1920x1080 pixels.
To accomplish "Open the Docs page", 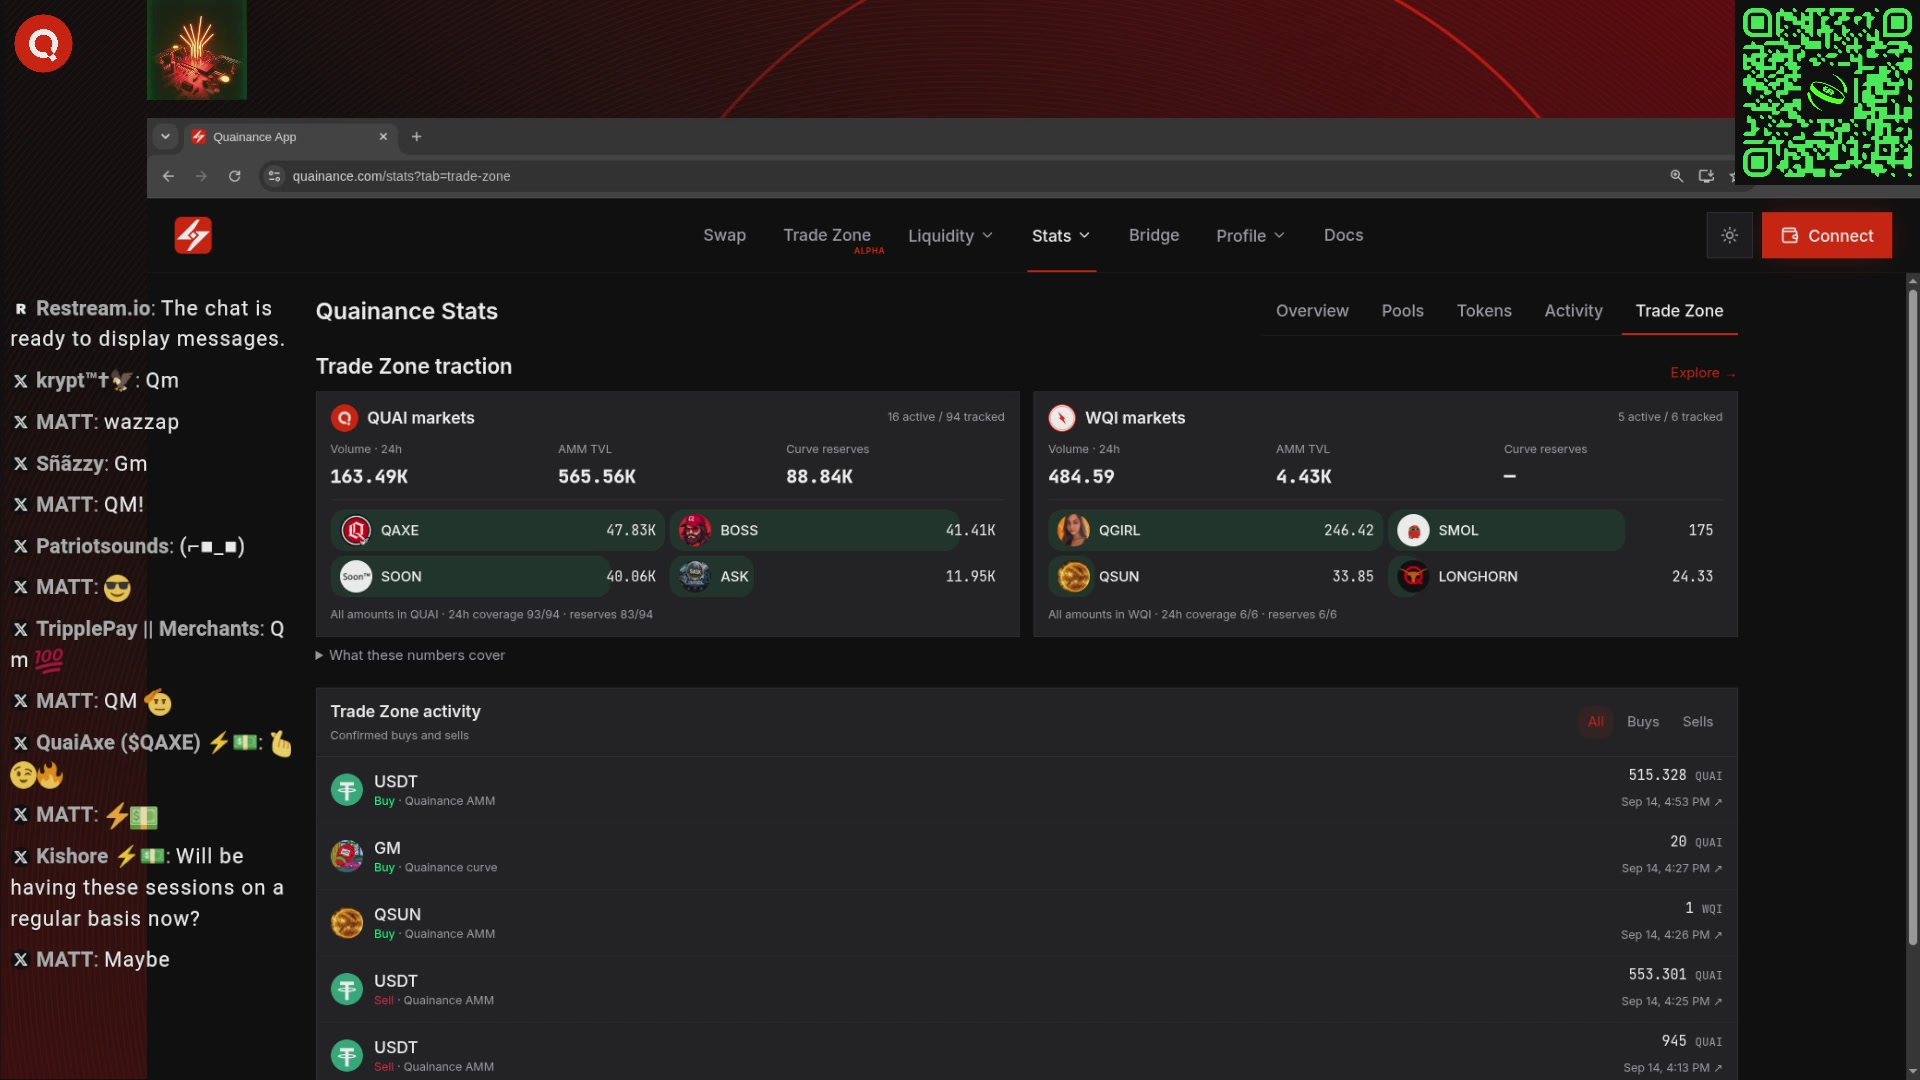I will (1343, 235).
